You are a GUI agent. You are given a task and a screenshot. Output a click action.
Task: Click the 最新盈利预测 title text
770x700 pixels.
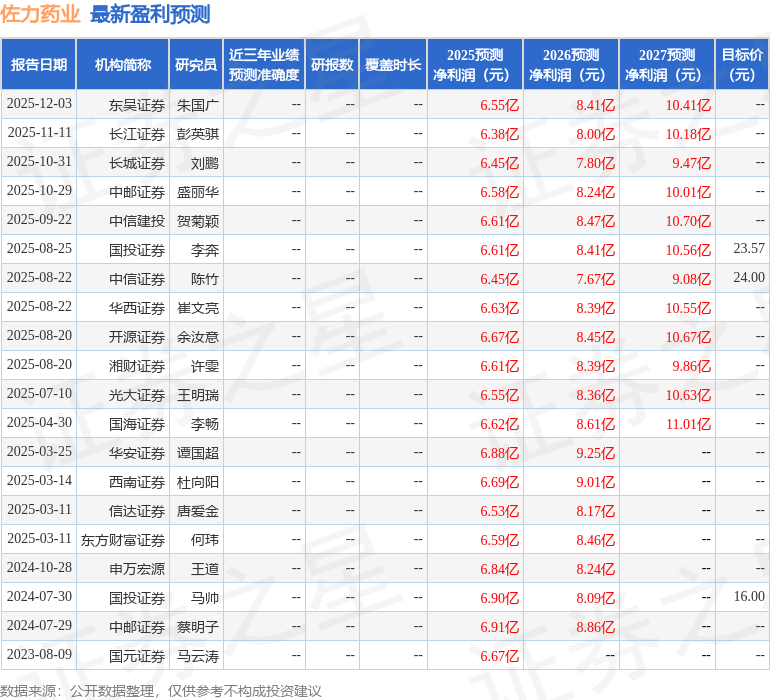150,14
